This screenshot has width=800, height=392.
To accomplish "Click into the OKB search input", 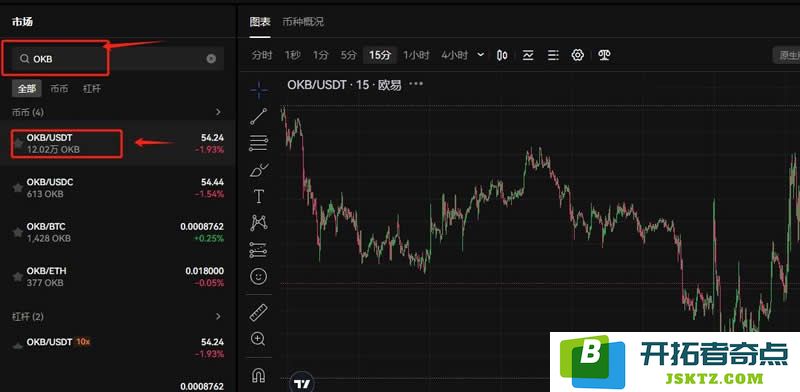I will coord(113,59).
